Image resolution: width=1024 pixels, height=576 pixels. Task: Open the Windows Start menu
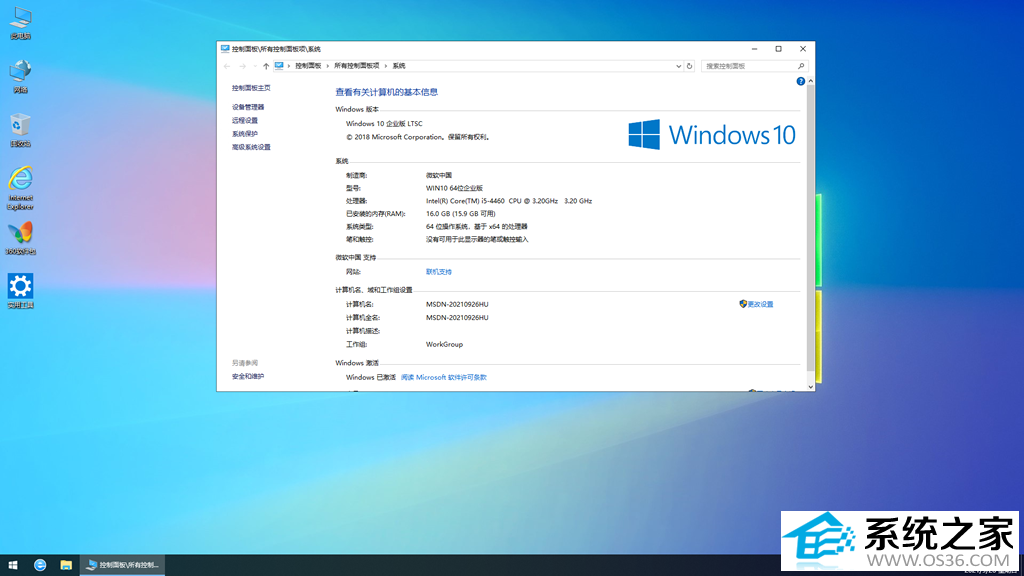point(13,565)
